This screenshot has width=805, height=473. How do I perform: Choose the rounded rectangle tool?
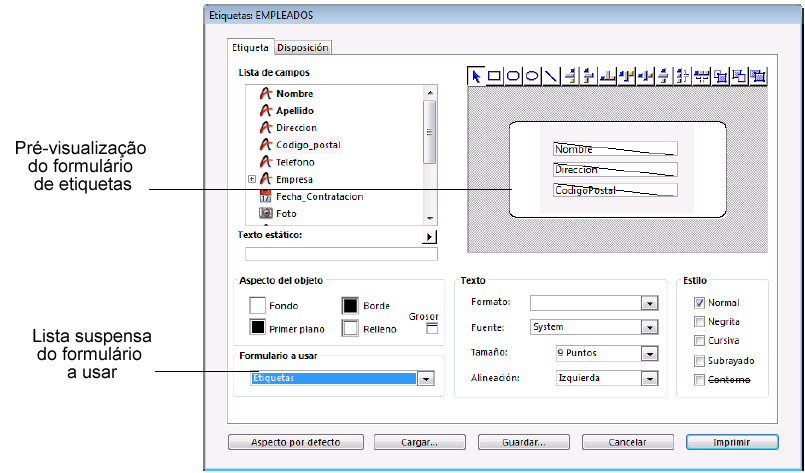pos(514,75)
